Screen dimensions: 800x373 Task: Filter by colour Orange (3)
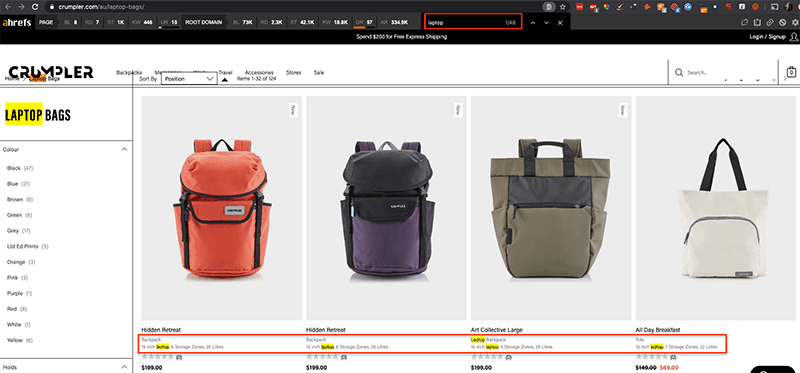[x=21, y=262]
